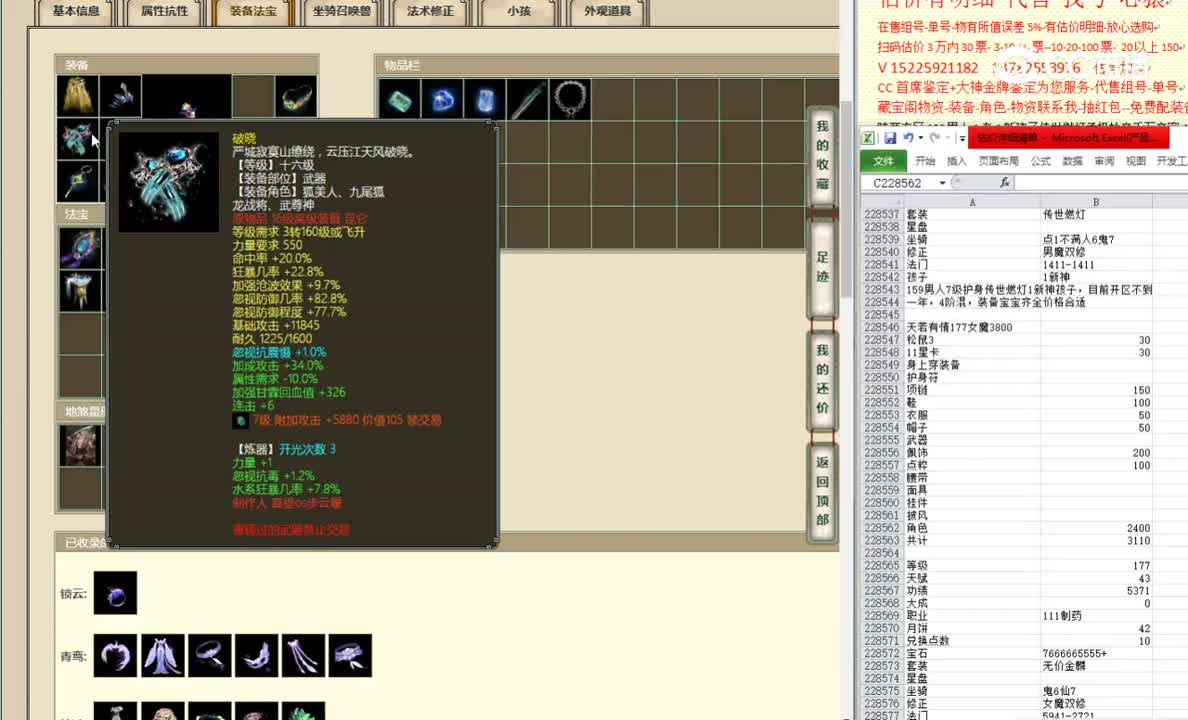Open the Excel 视图 ribbon tab
Viewport: 1188px width, 720px height.
[1136, 161]
